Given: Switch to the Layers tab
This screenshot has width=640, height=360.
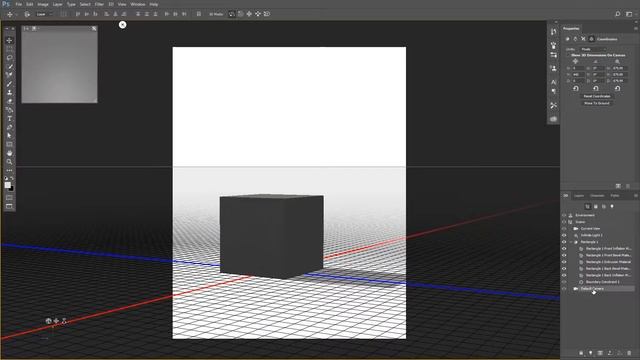Looking at the screenshot, I should pos(579,196).
